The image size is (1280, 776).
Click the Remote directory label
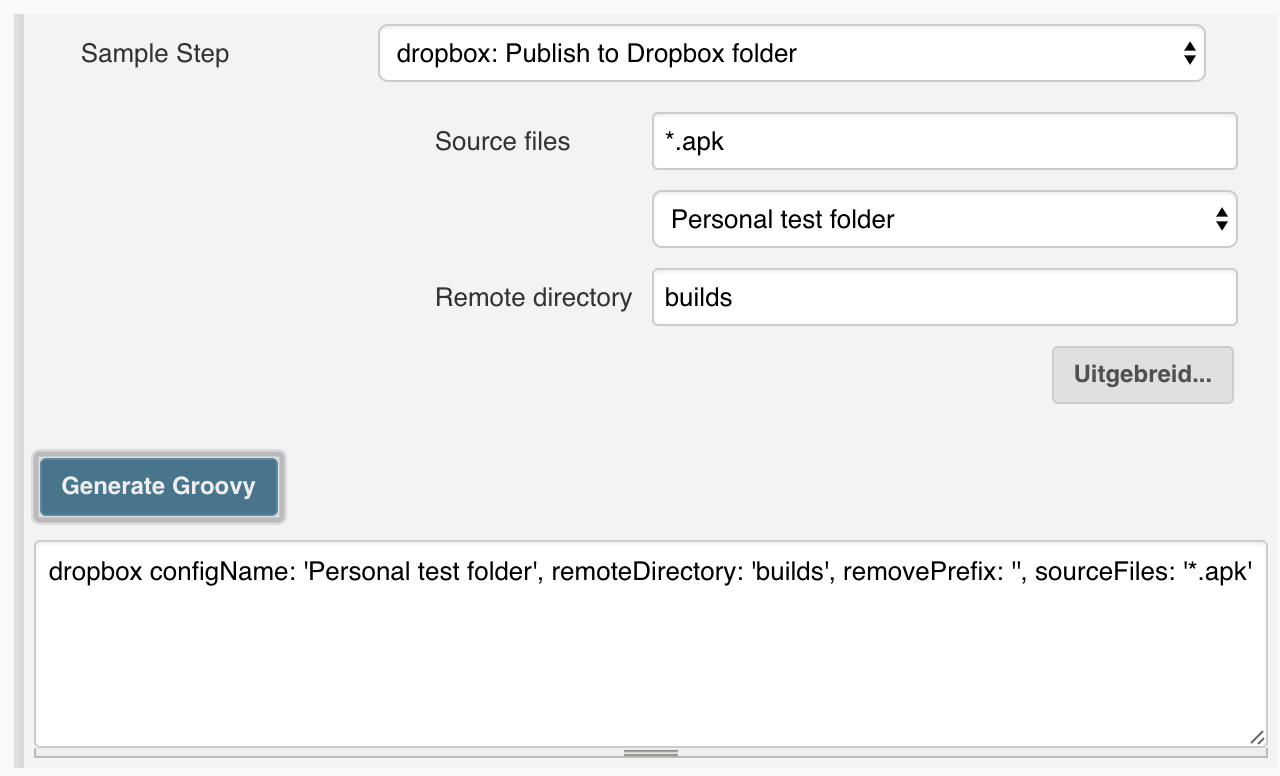click(533, 297)
